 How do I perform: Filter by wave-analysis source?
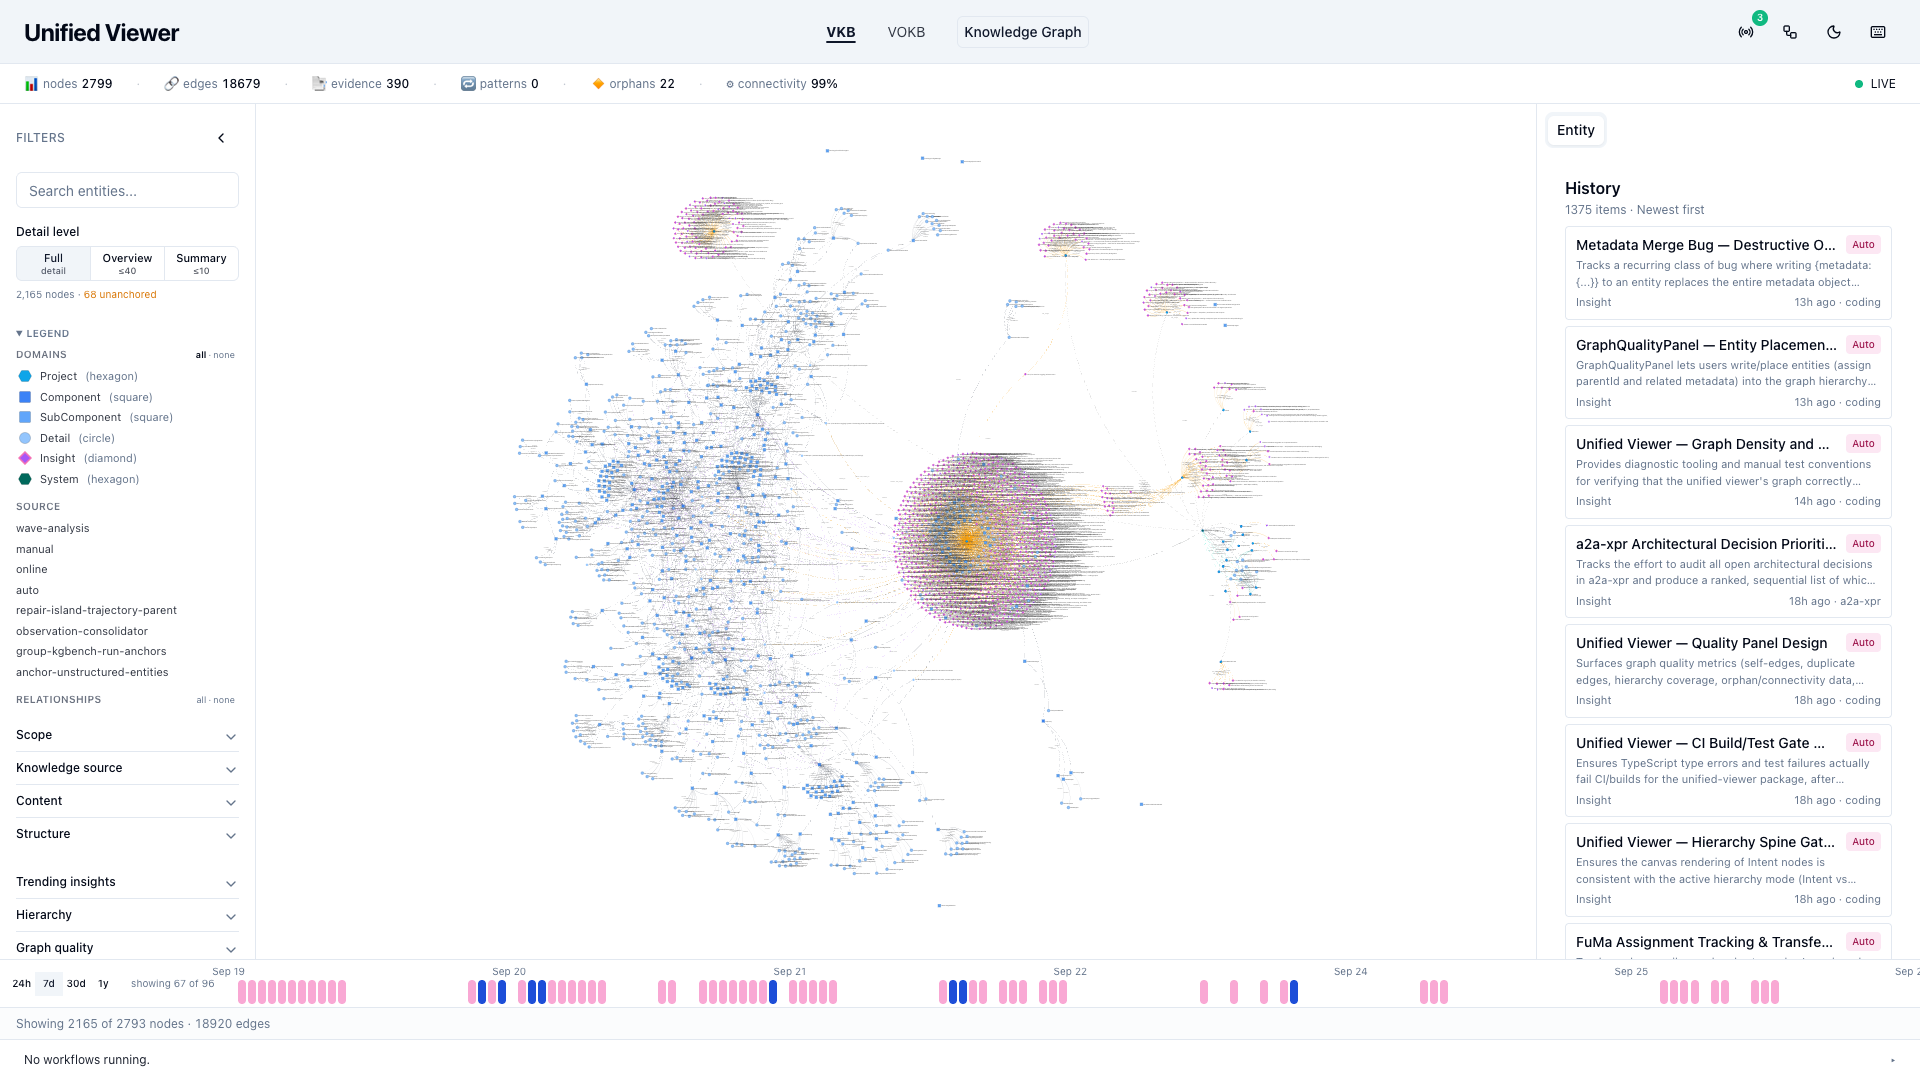click(x=53, y=528)
